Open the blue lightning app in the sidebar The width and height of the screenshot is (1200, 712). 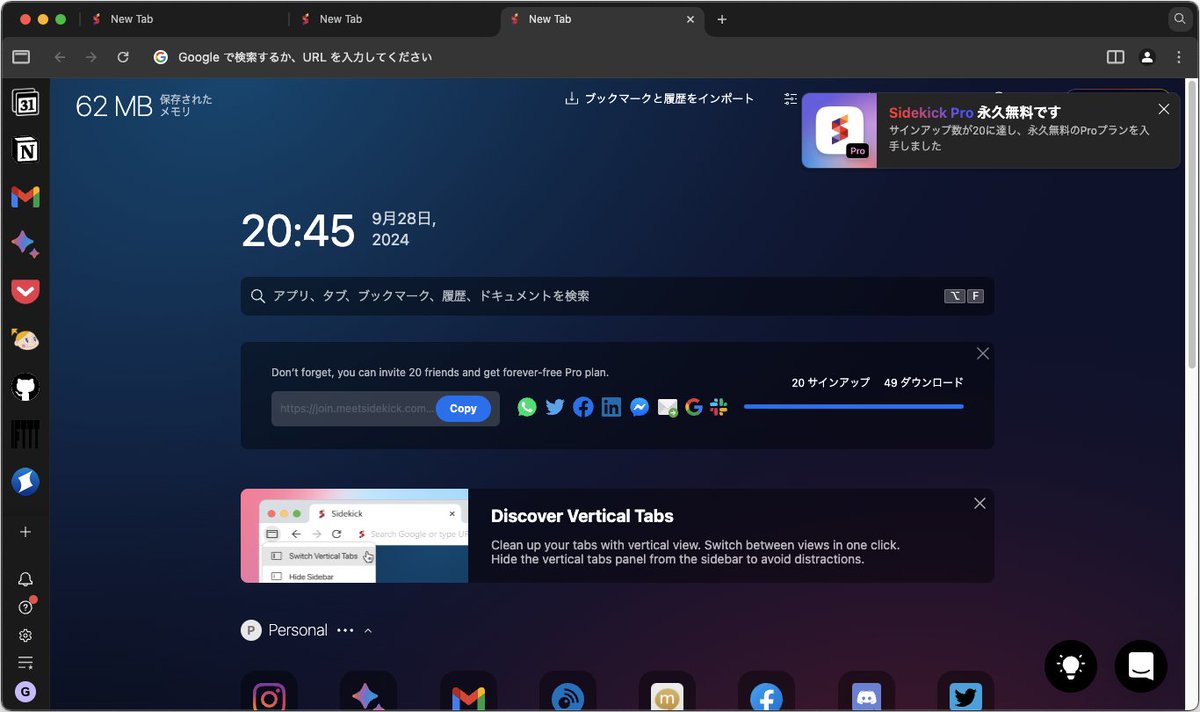point(25,482)
